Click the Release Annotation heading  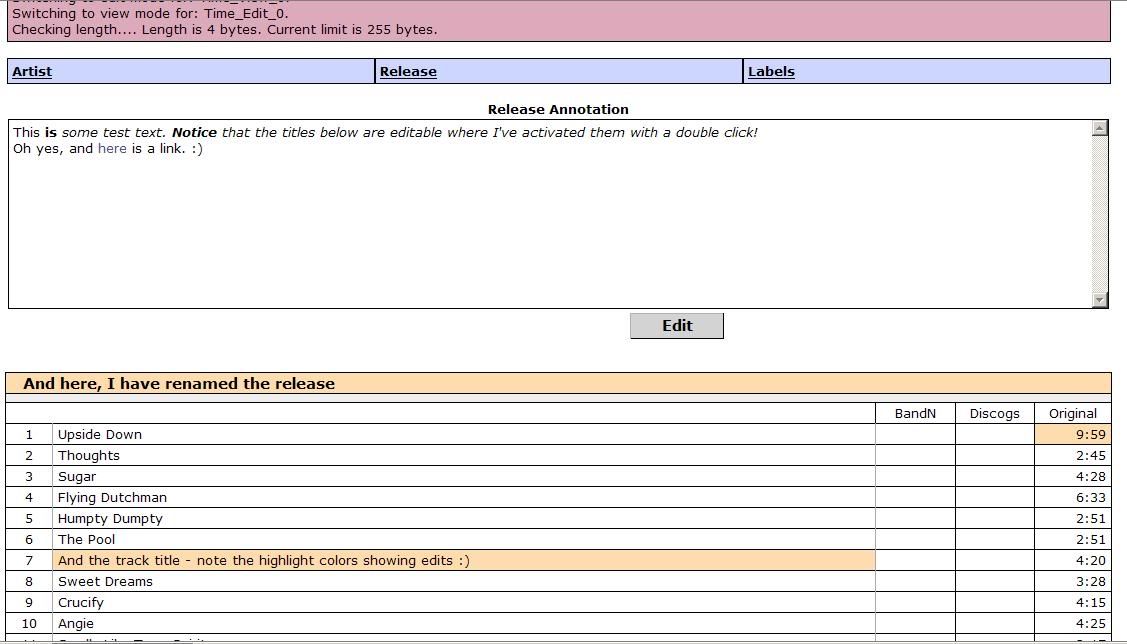558,109
